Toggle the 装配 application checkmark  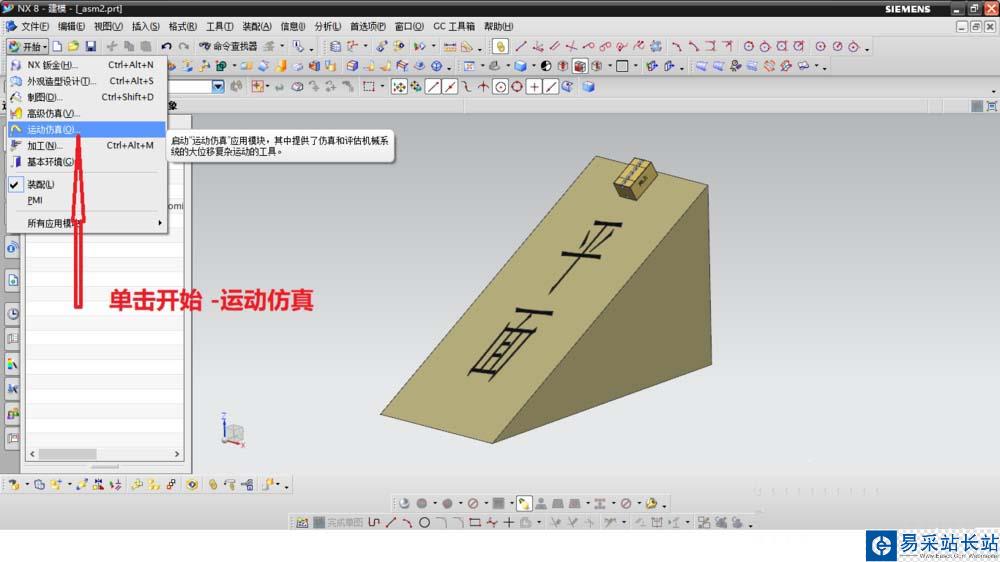click(x=15, y=184)
